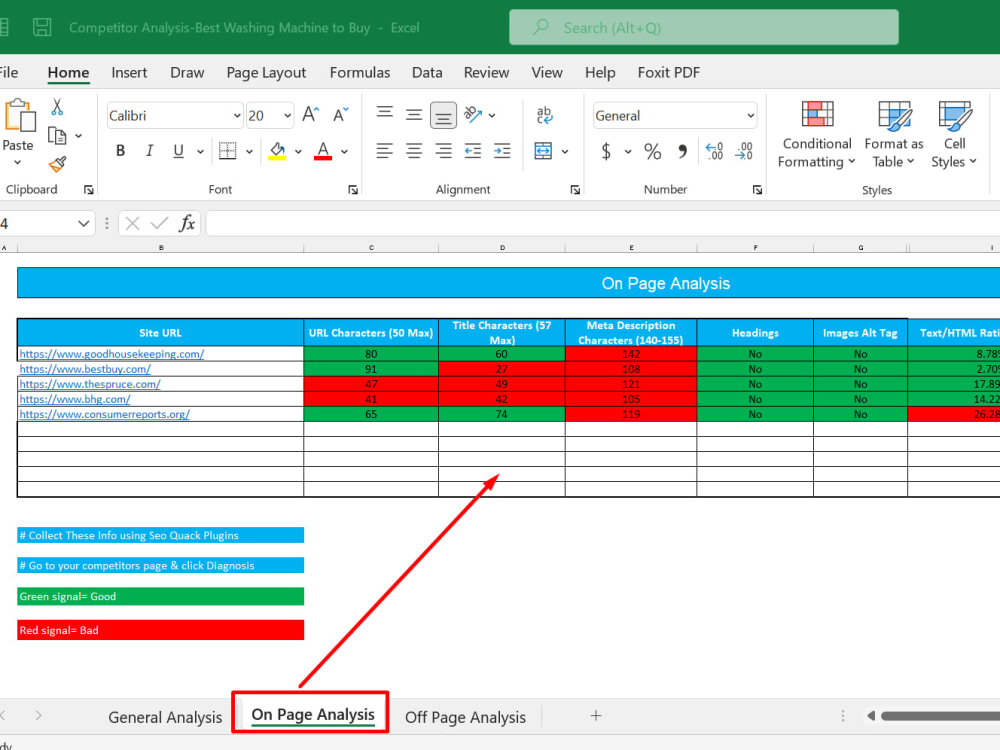The image size is (1000, 750).
Task: Click into the formula bar field
Action: (603, 223)
